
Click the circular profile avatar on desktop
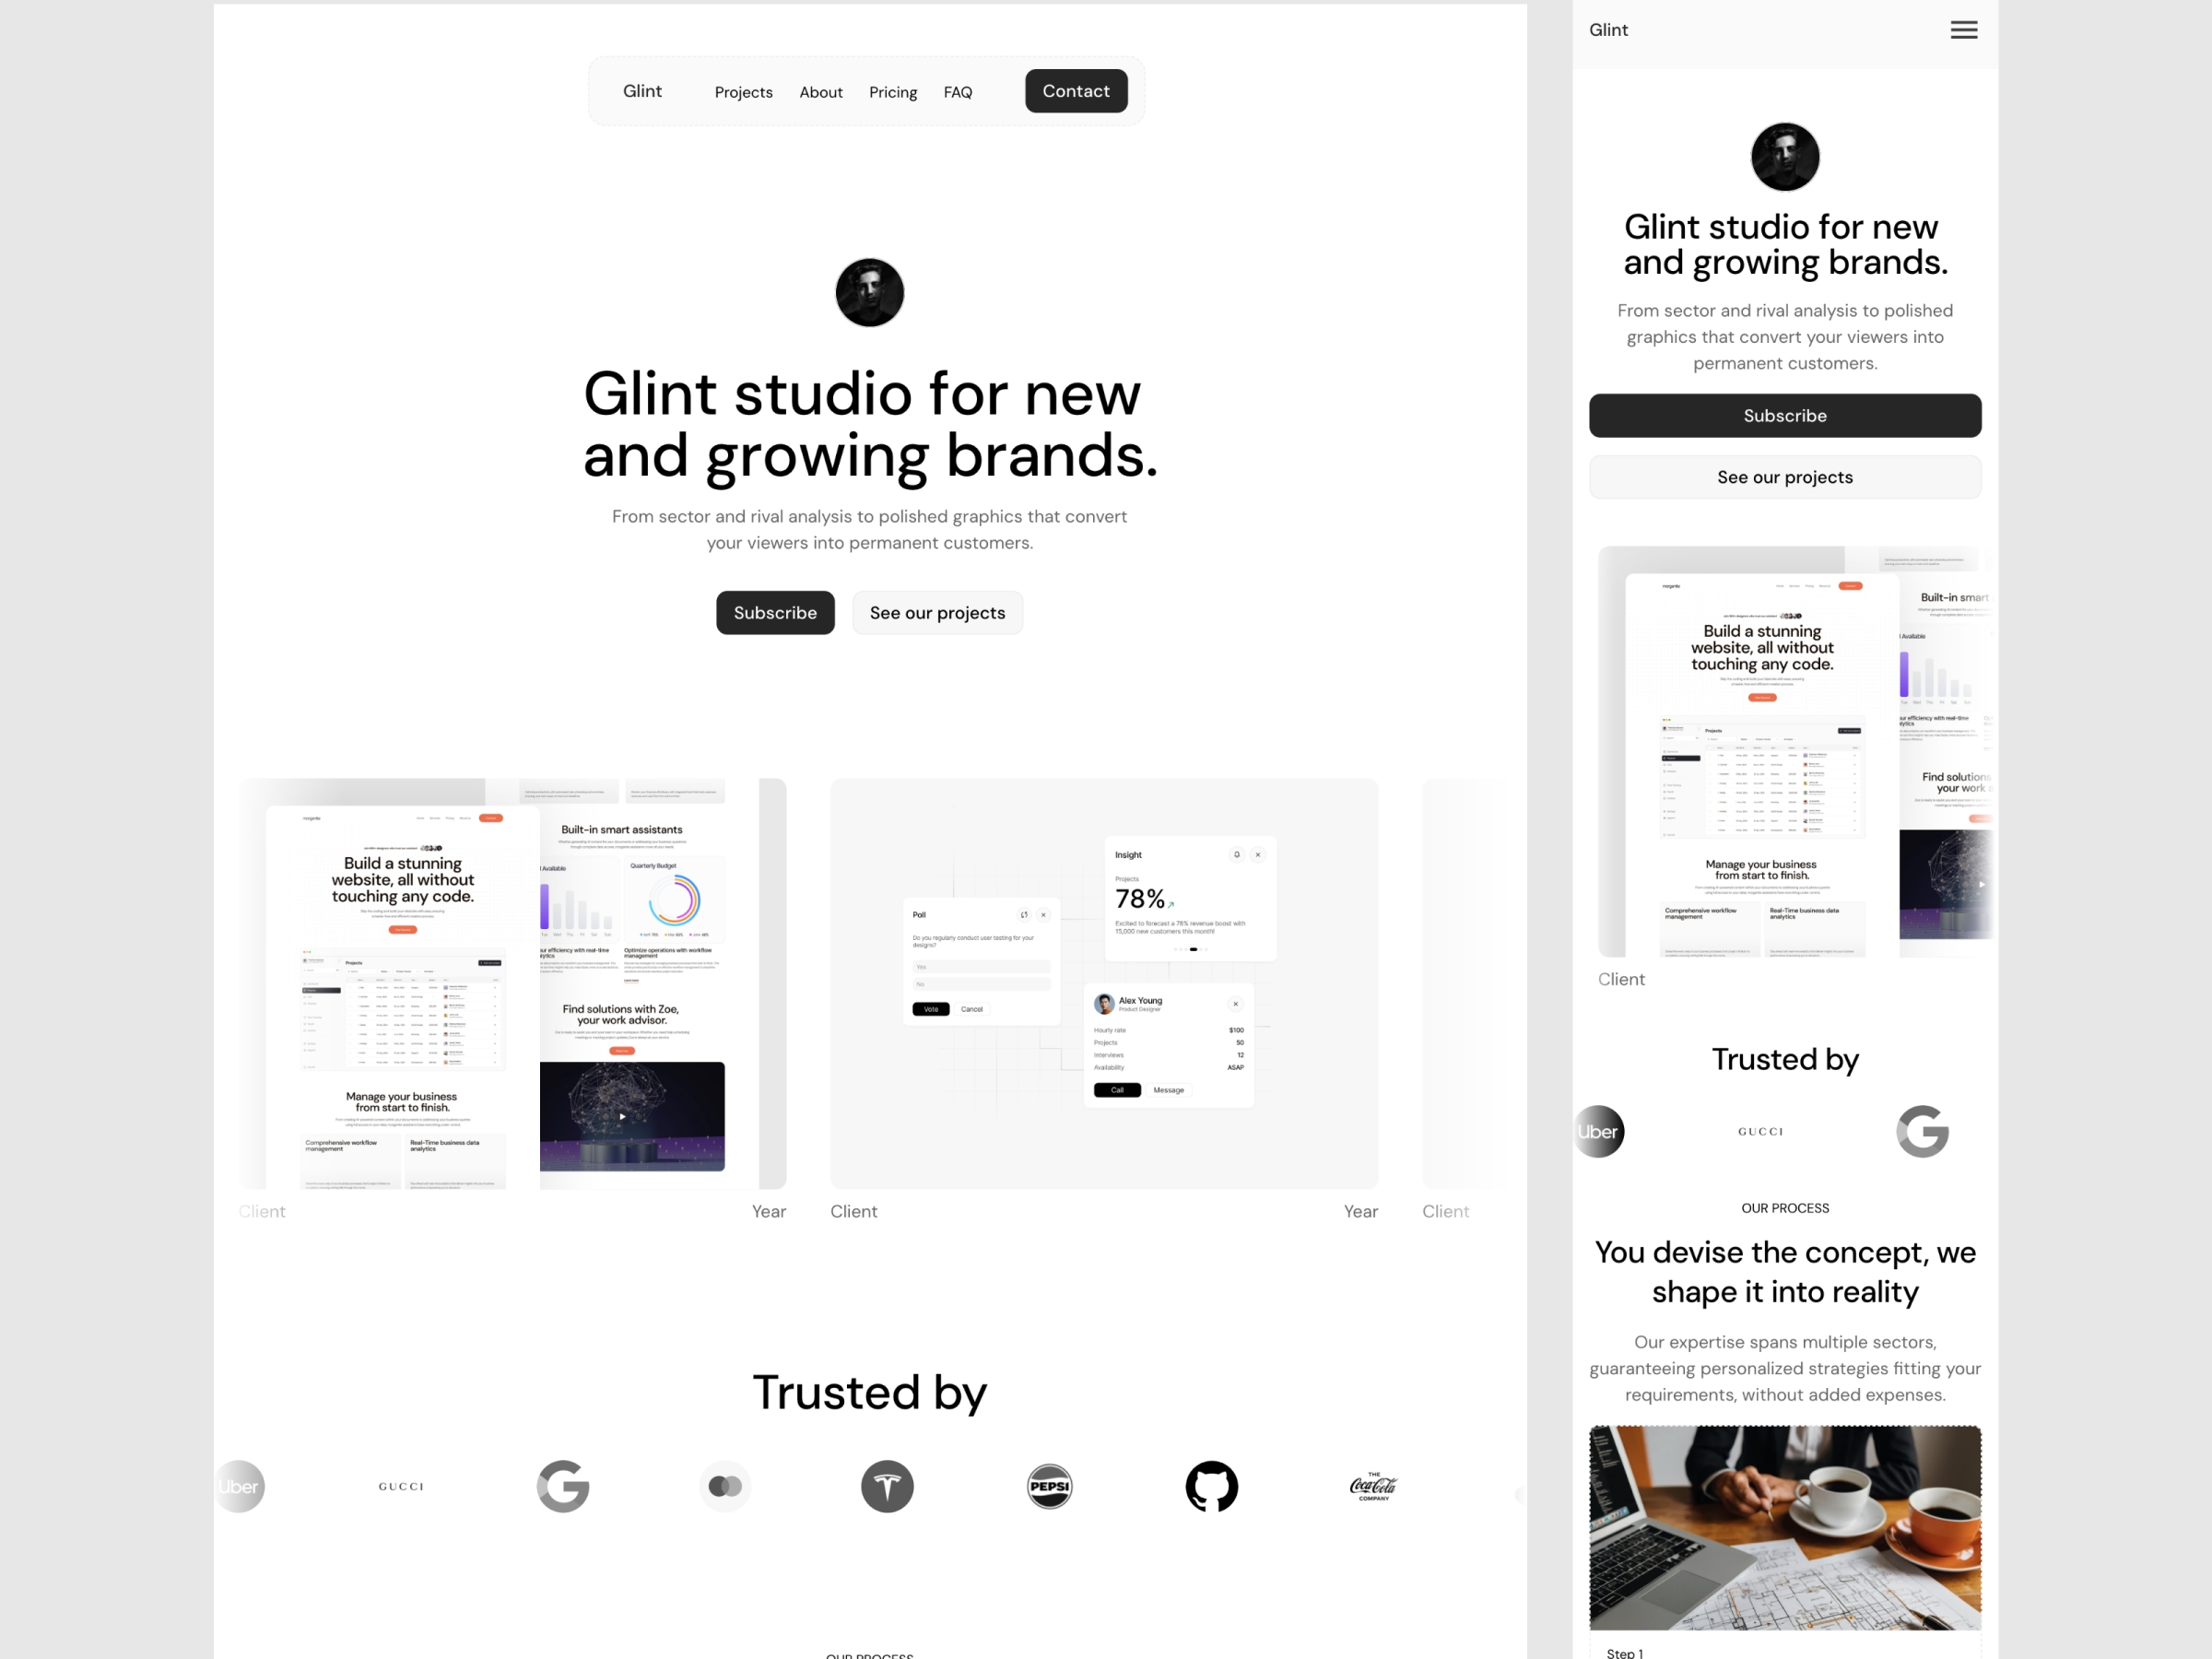point(869,289)
